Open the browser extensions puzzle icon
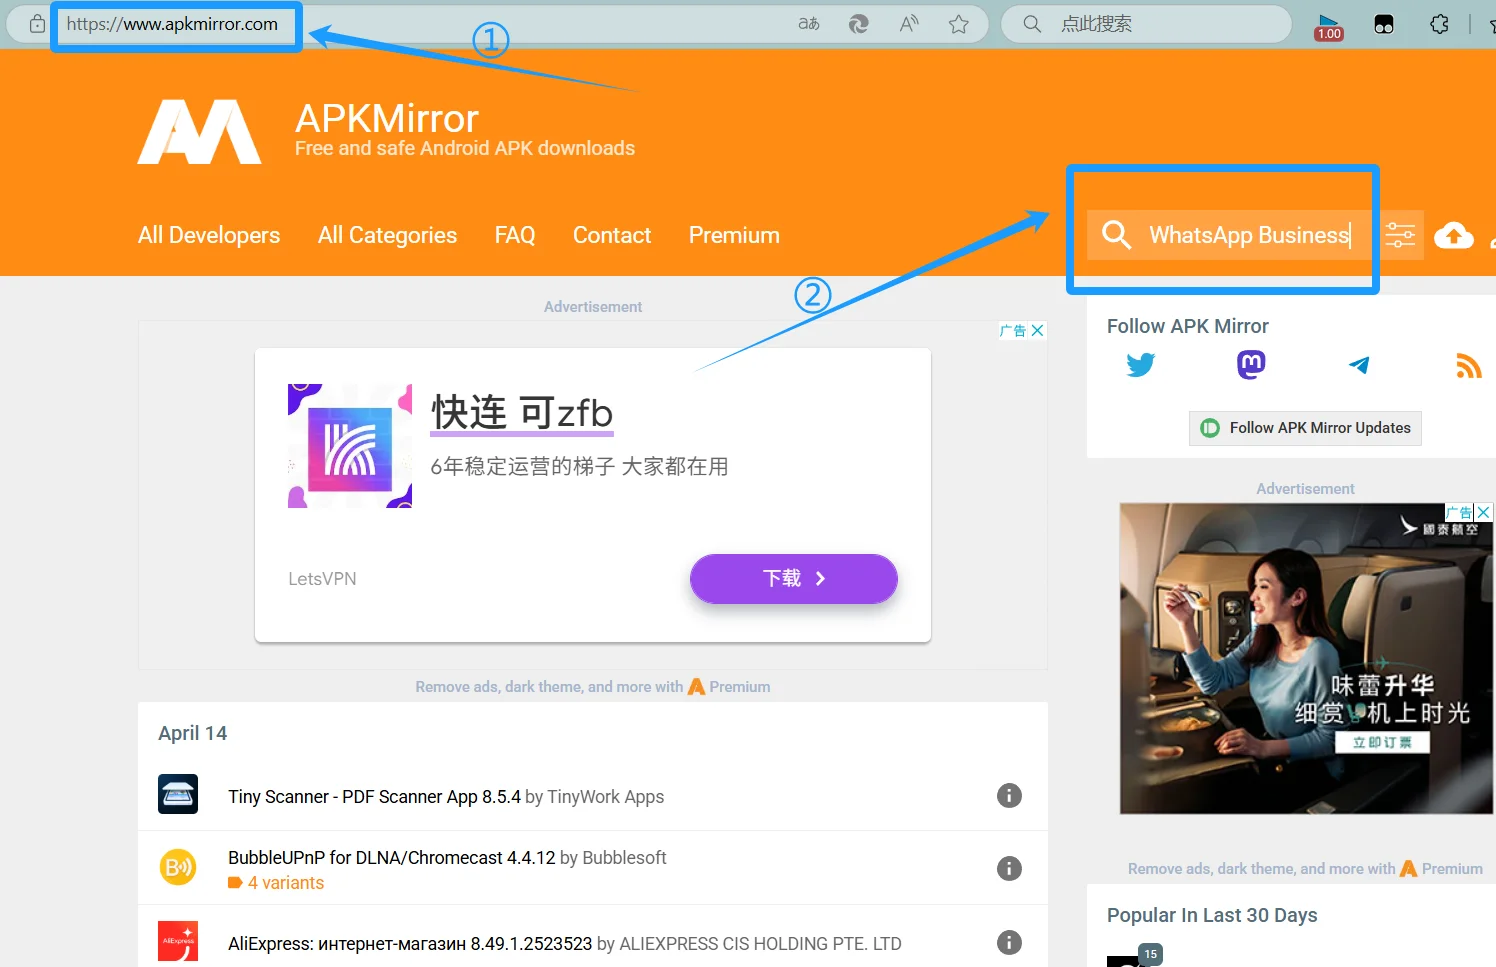This screenshot has height=967, width=1496. (1439, 24)
